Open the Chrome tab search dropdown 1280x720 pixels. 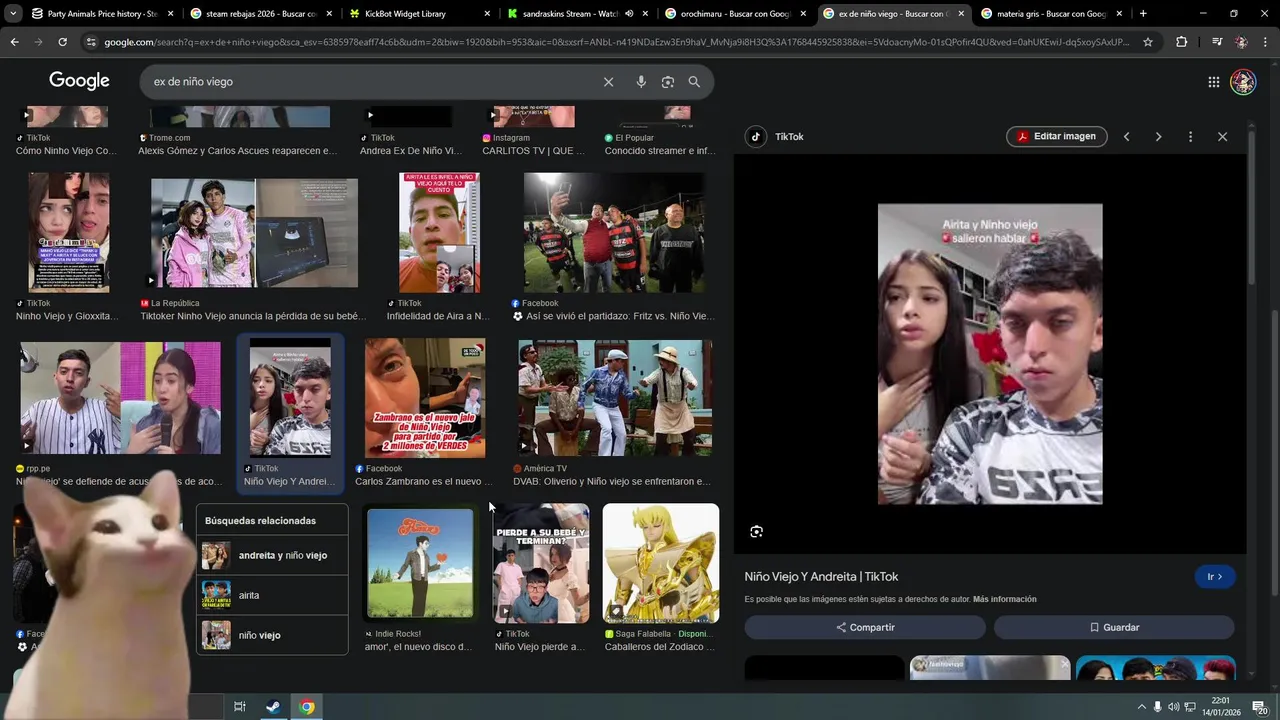click(13, 14)
